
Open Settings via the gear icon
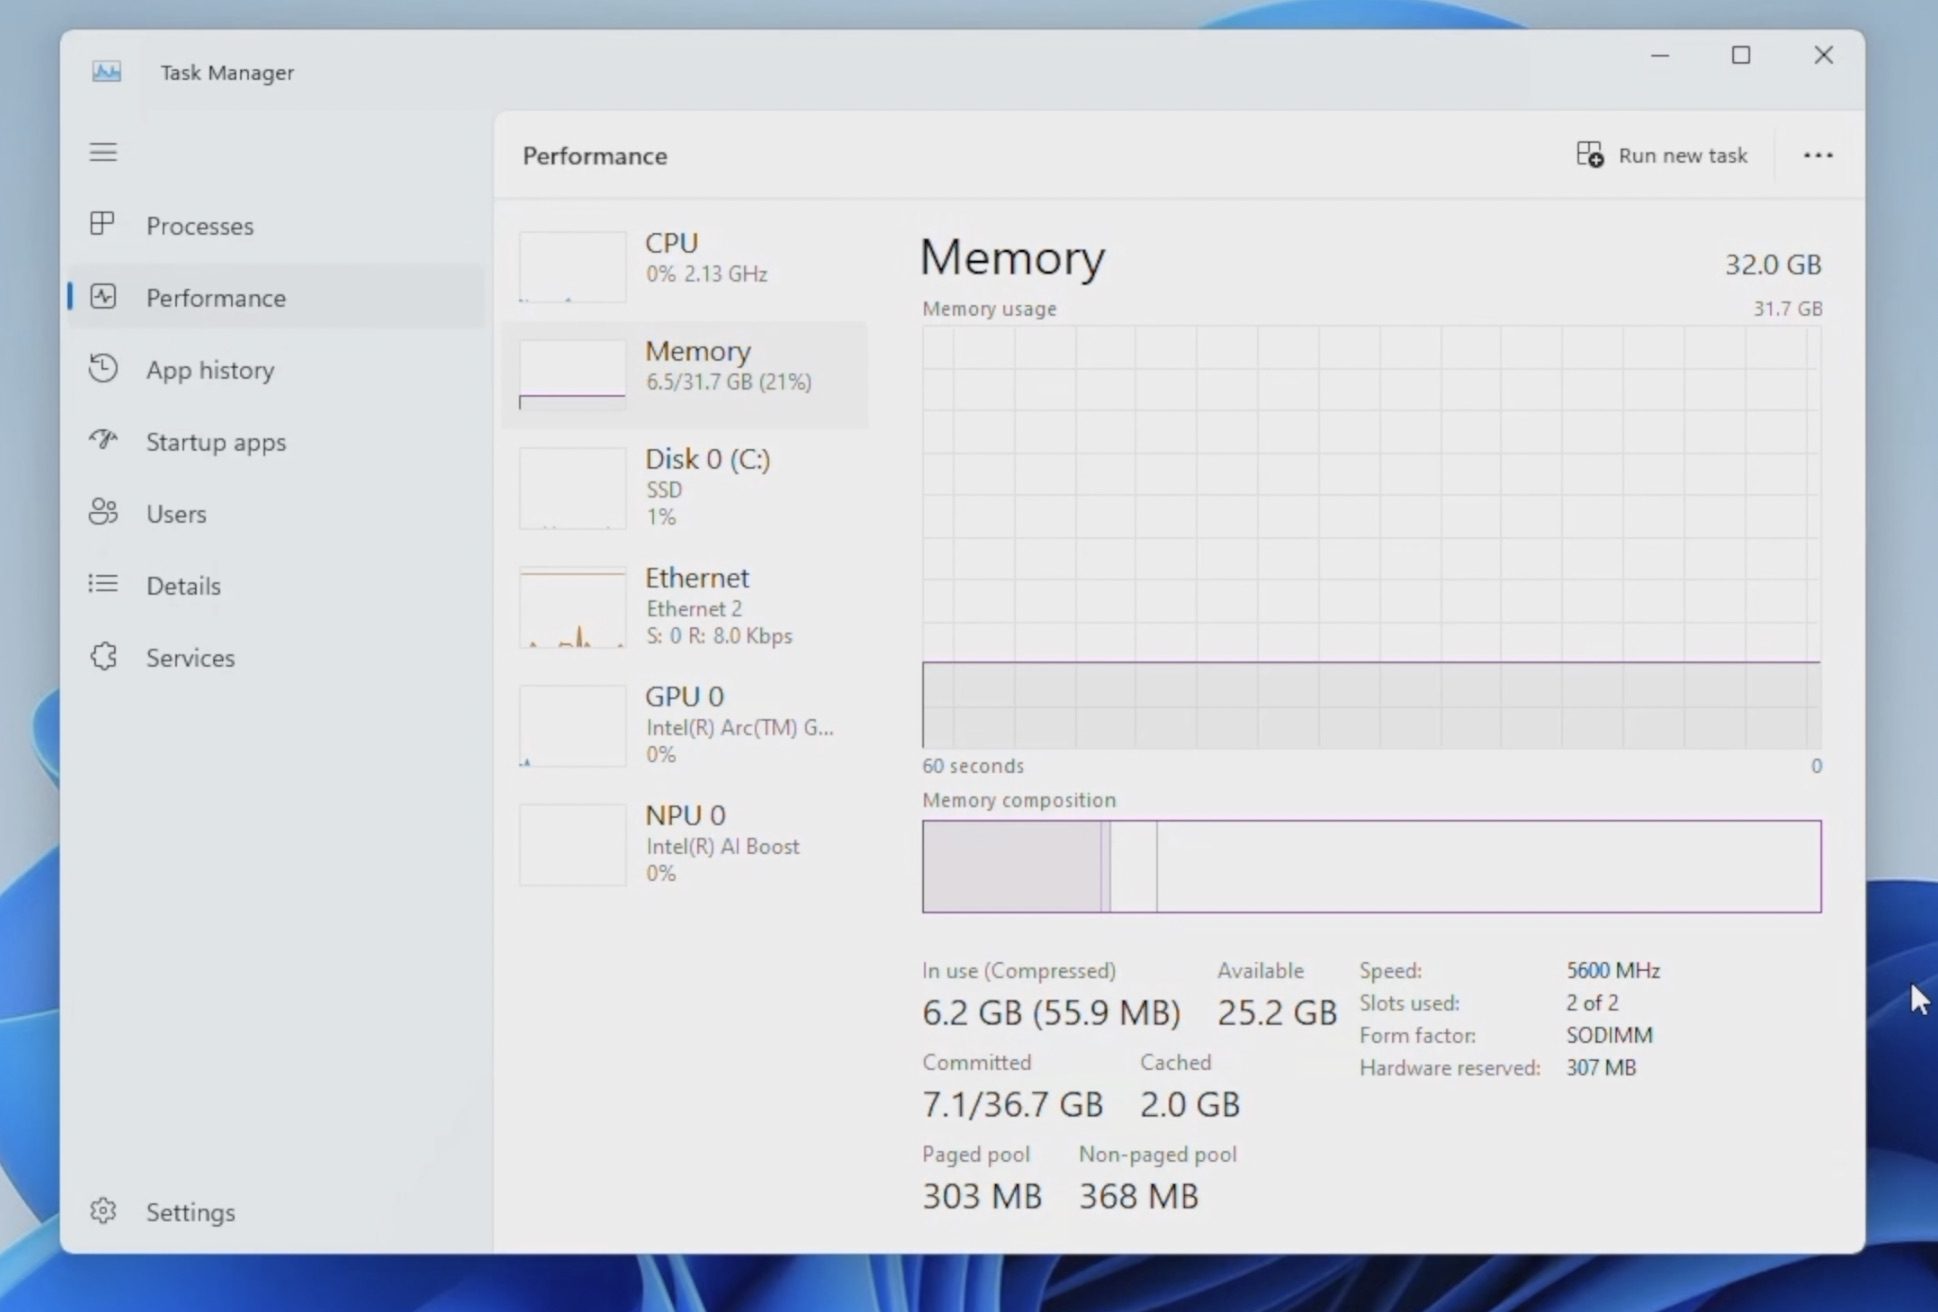pyautogui.click(x=103, y=1211)
